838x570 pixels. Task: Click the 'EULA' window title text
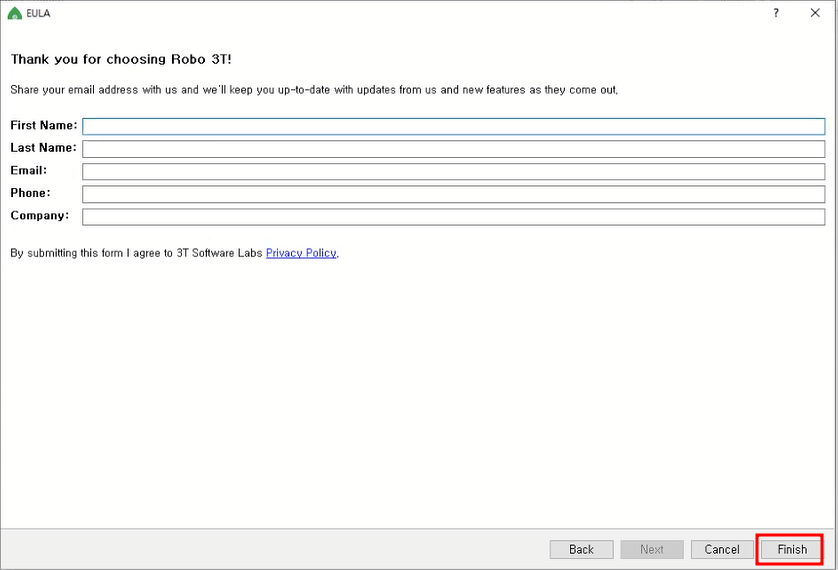tap(38, 13)
